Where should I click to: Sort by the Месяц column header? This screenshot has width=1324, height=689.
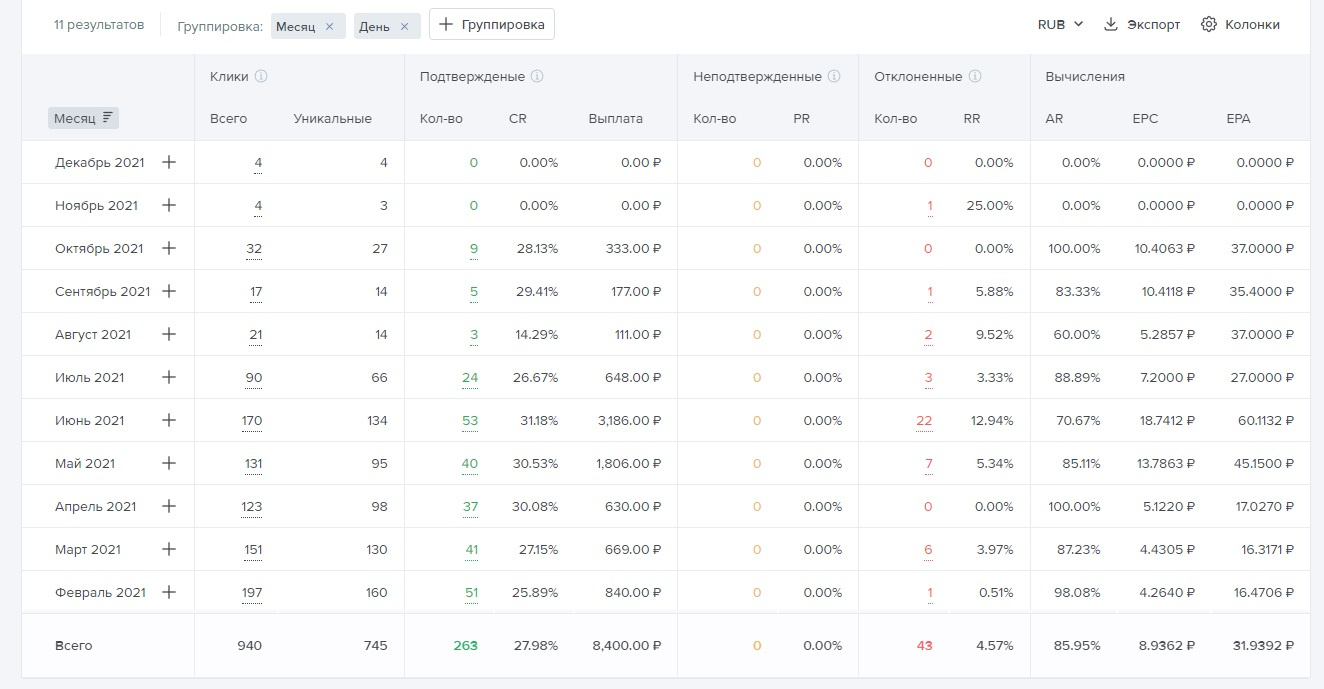[x=83, y=118]
